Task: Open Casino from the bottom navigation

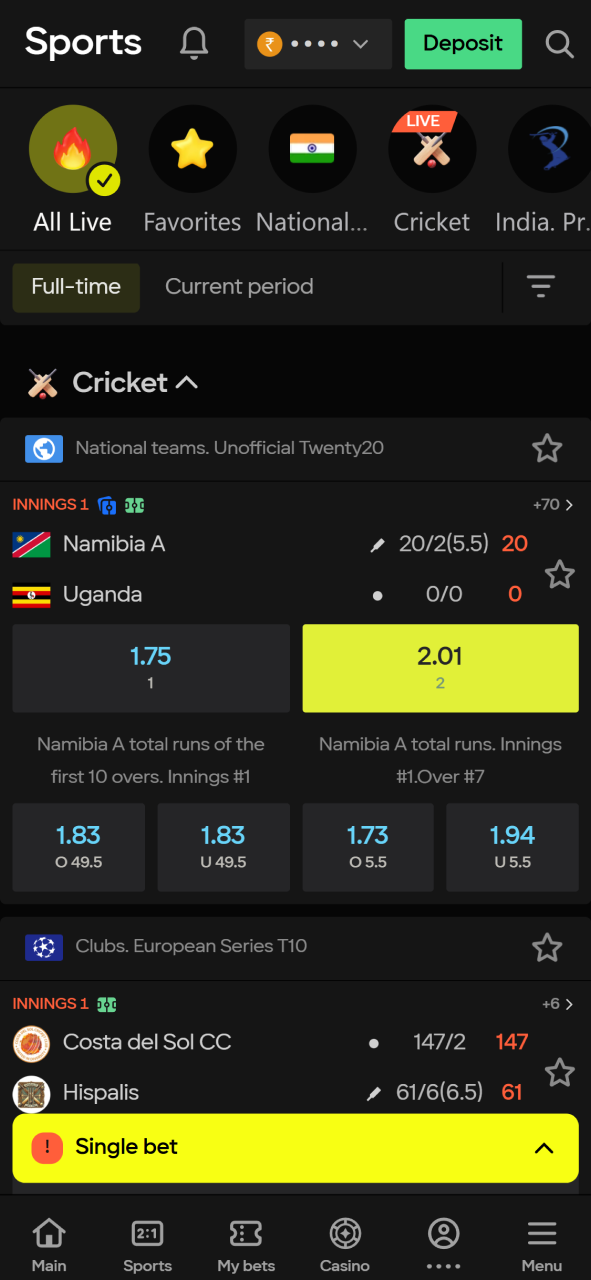Action: tap(344, 1242)
